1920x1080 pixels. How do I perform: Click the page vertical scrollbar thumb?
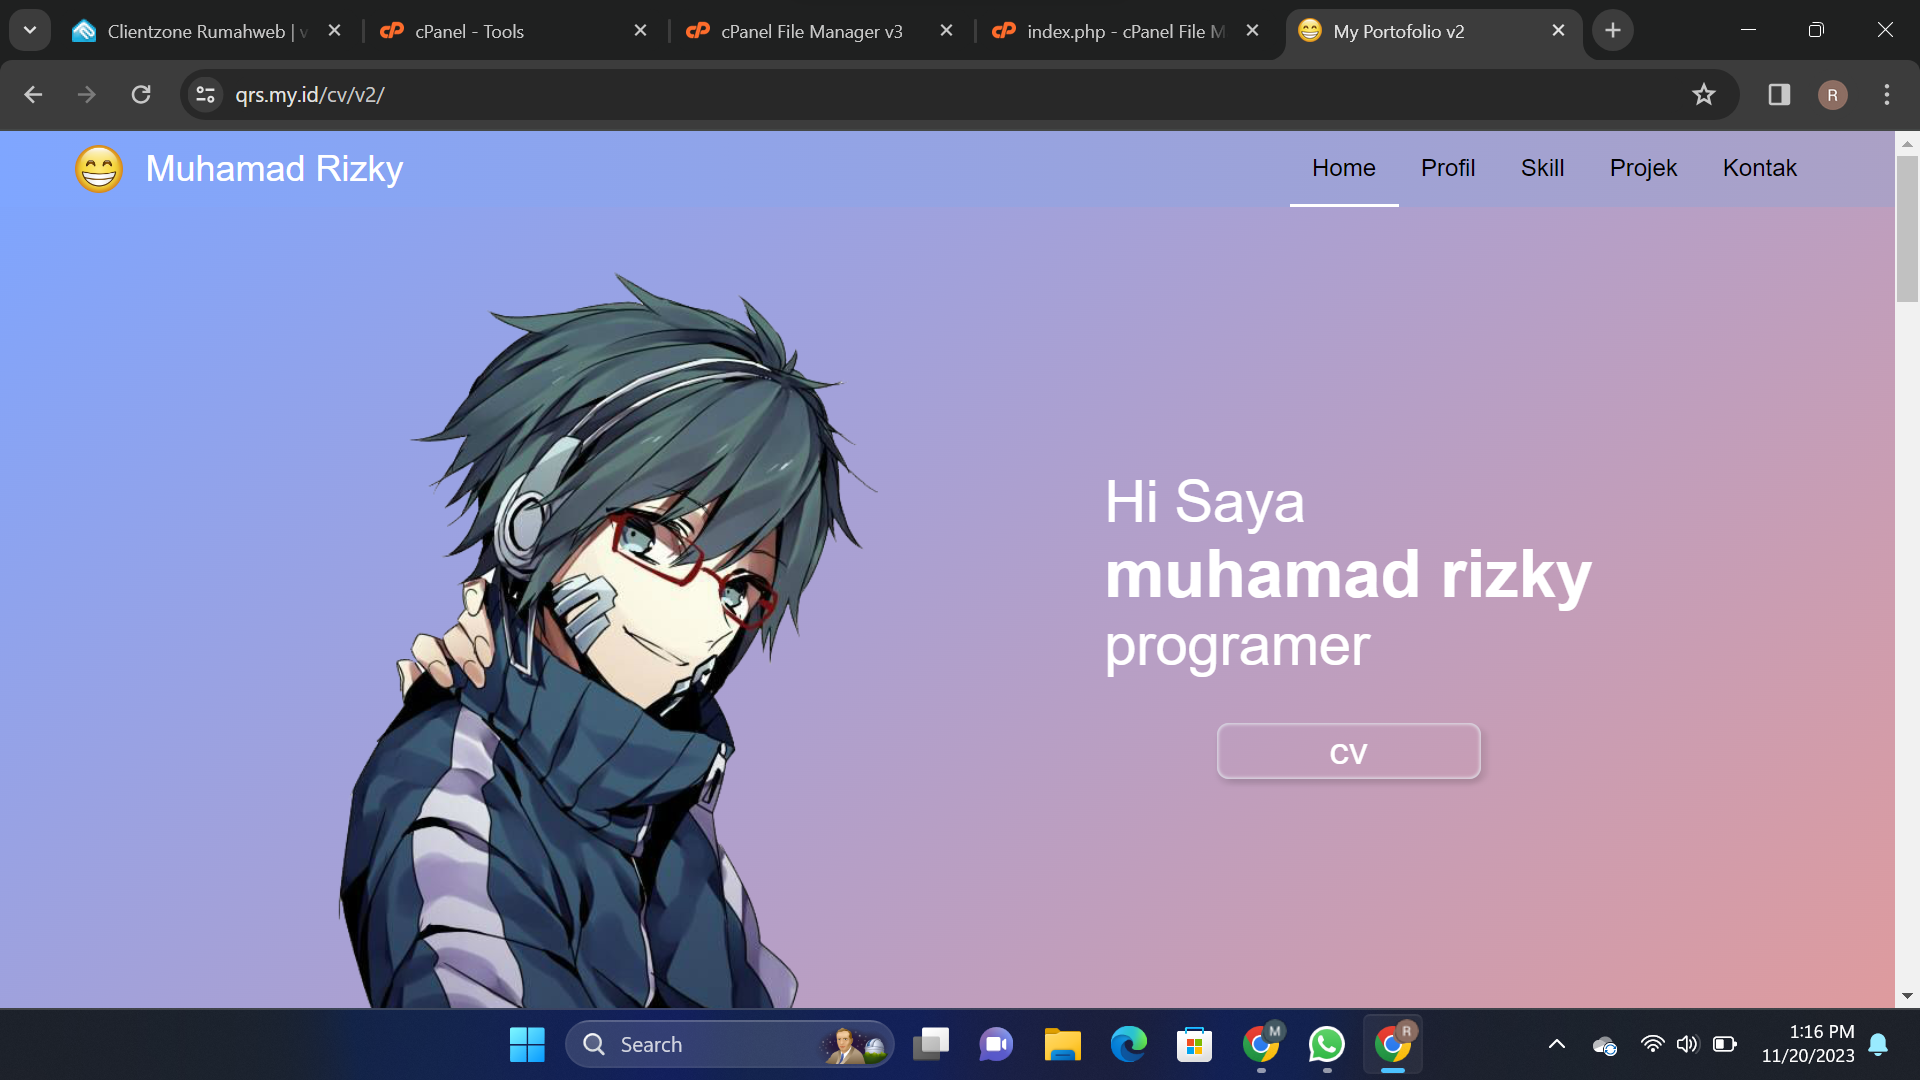1906,228
